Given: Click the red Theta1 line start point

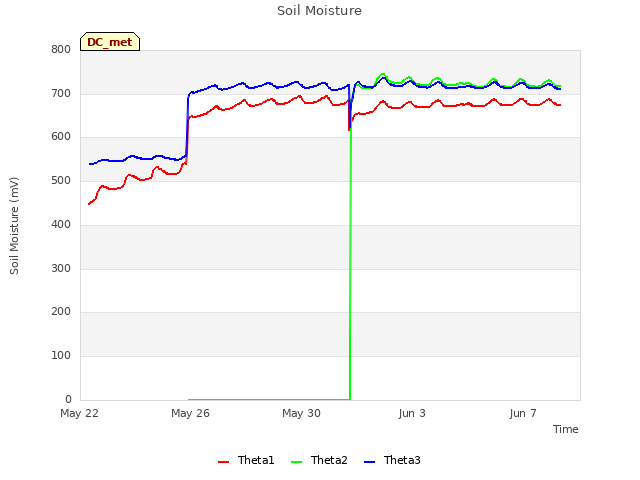Looking at the screenshot, I should coord(89,204).
